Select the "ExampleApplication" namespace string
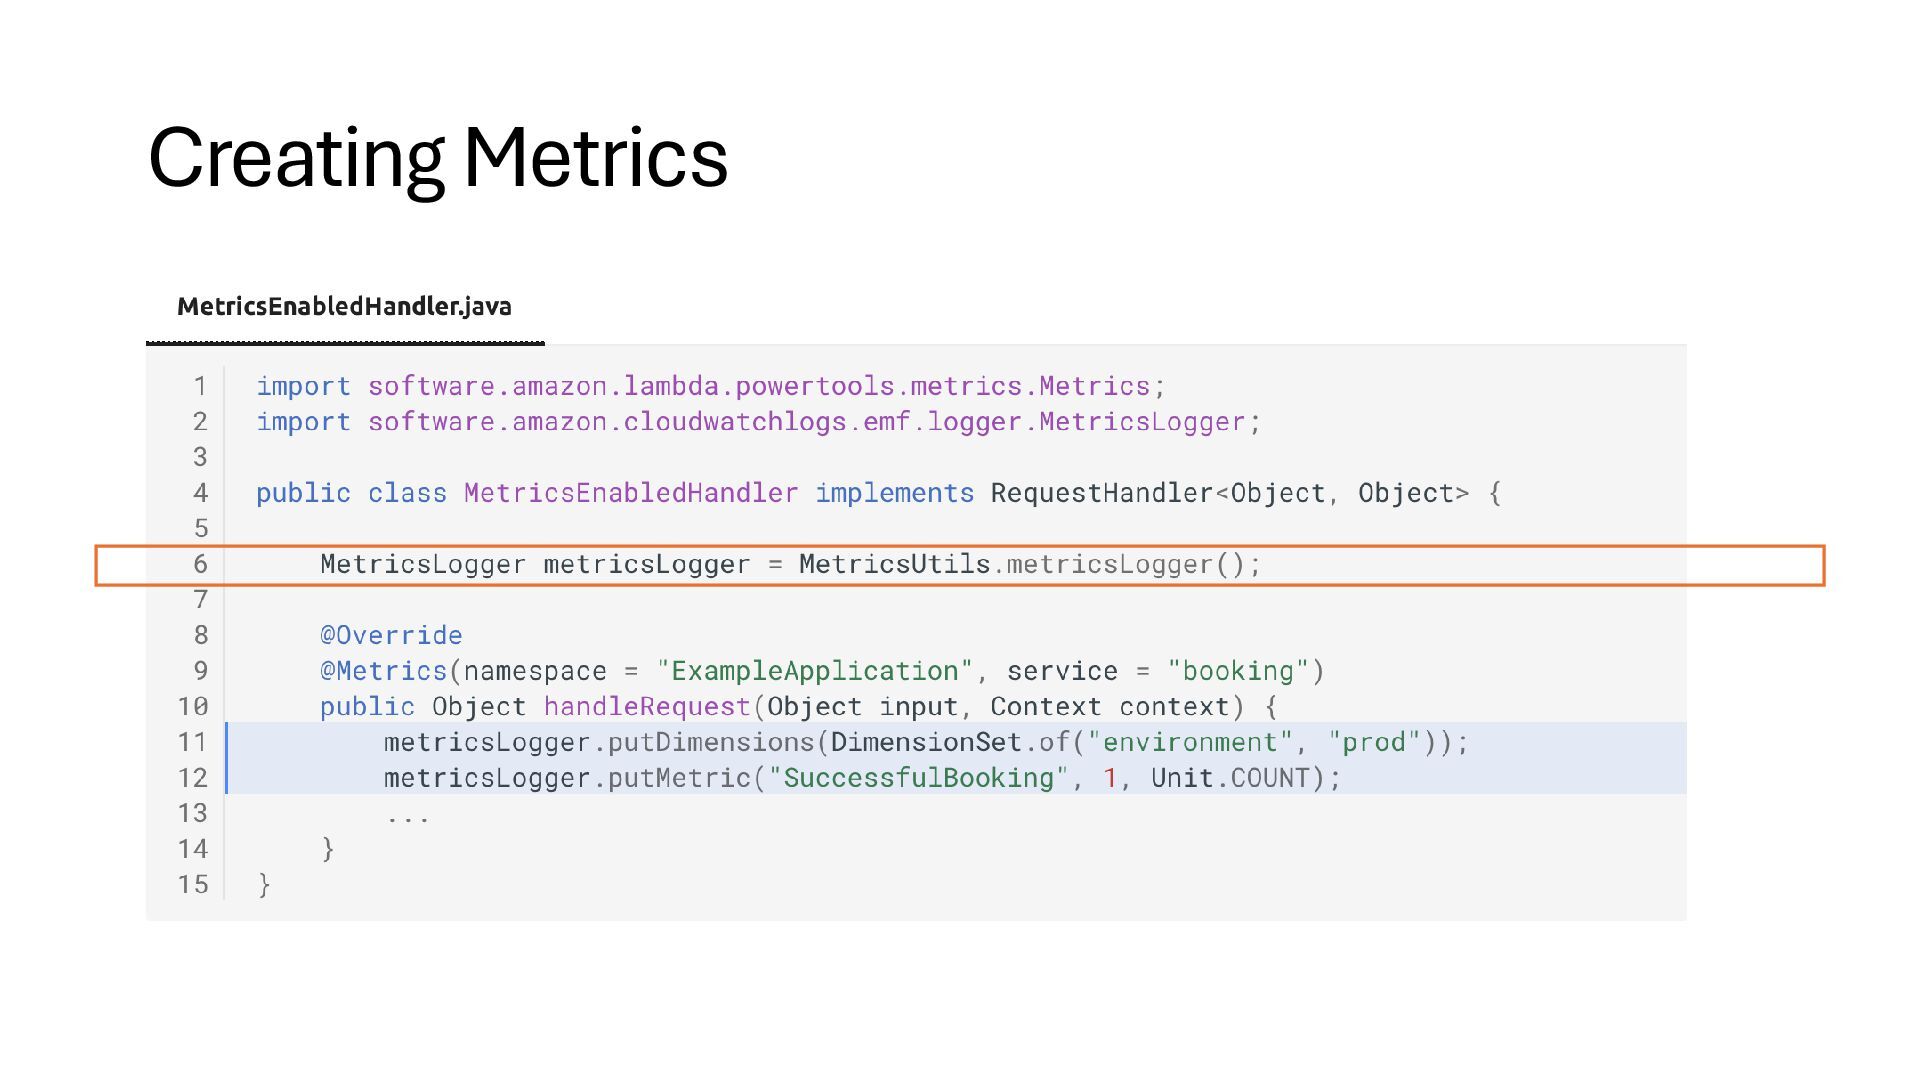 coord(815,671)
